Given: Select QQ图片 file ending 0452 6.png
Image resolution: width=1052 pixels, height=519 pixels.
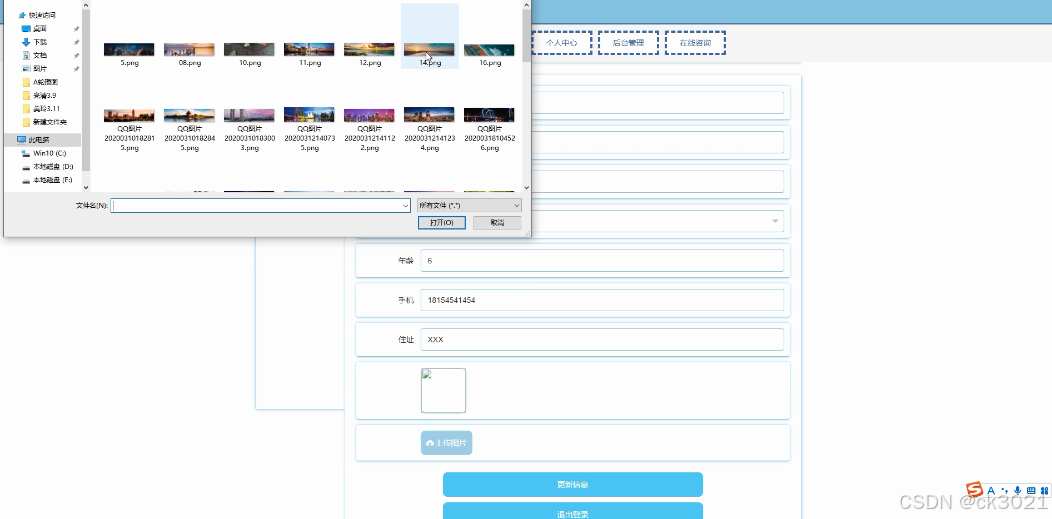Looking at the screenshot, I should 489,129.
